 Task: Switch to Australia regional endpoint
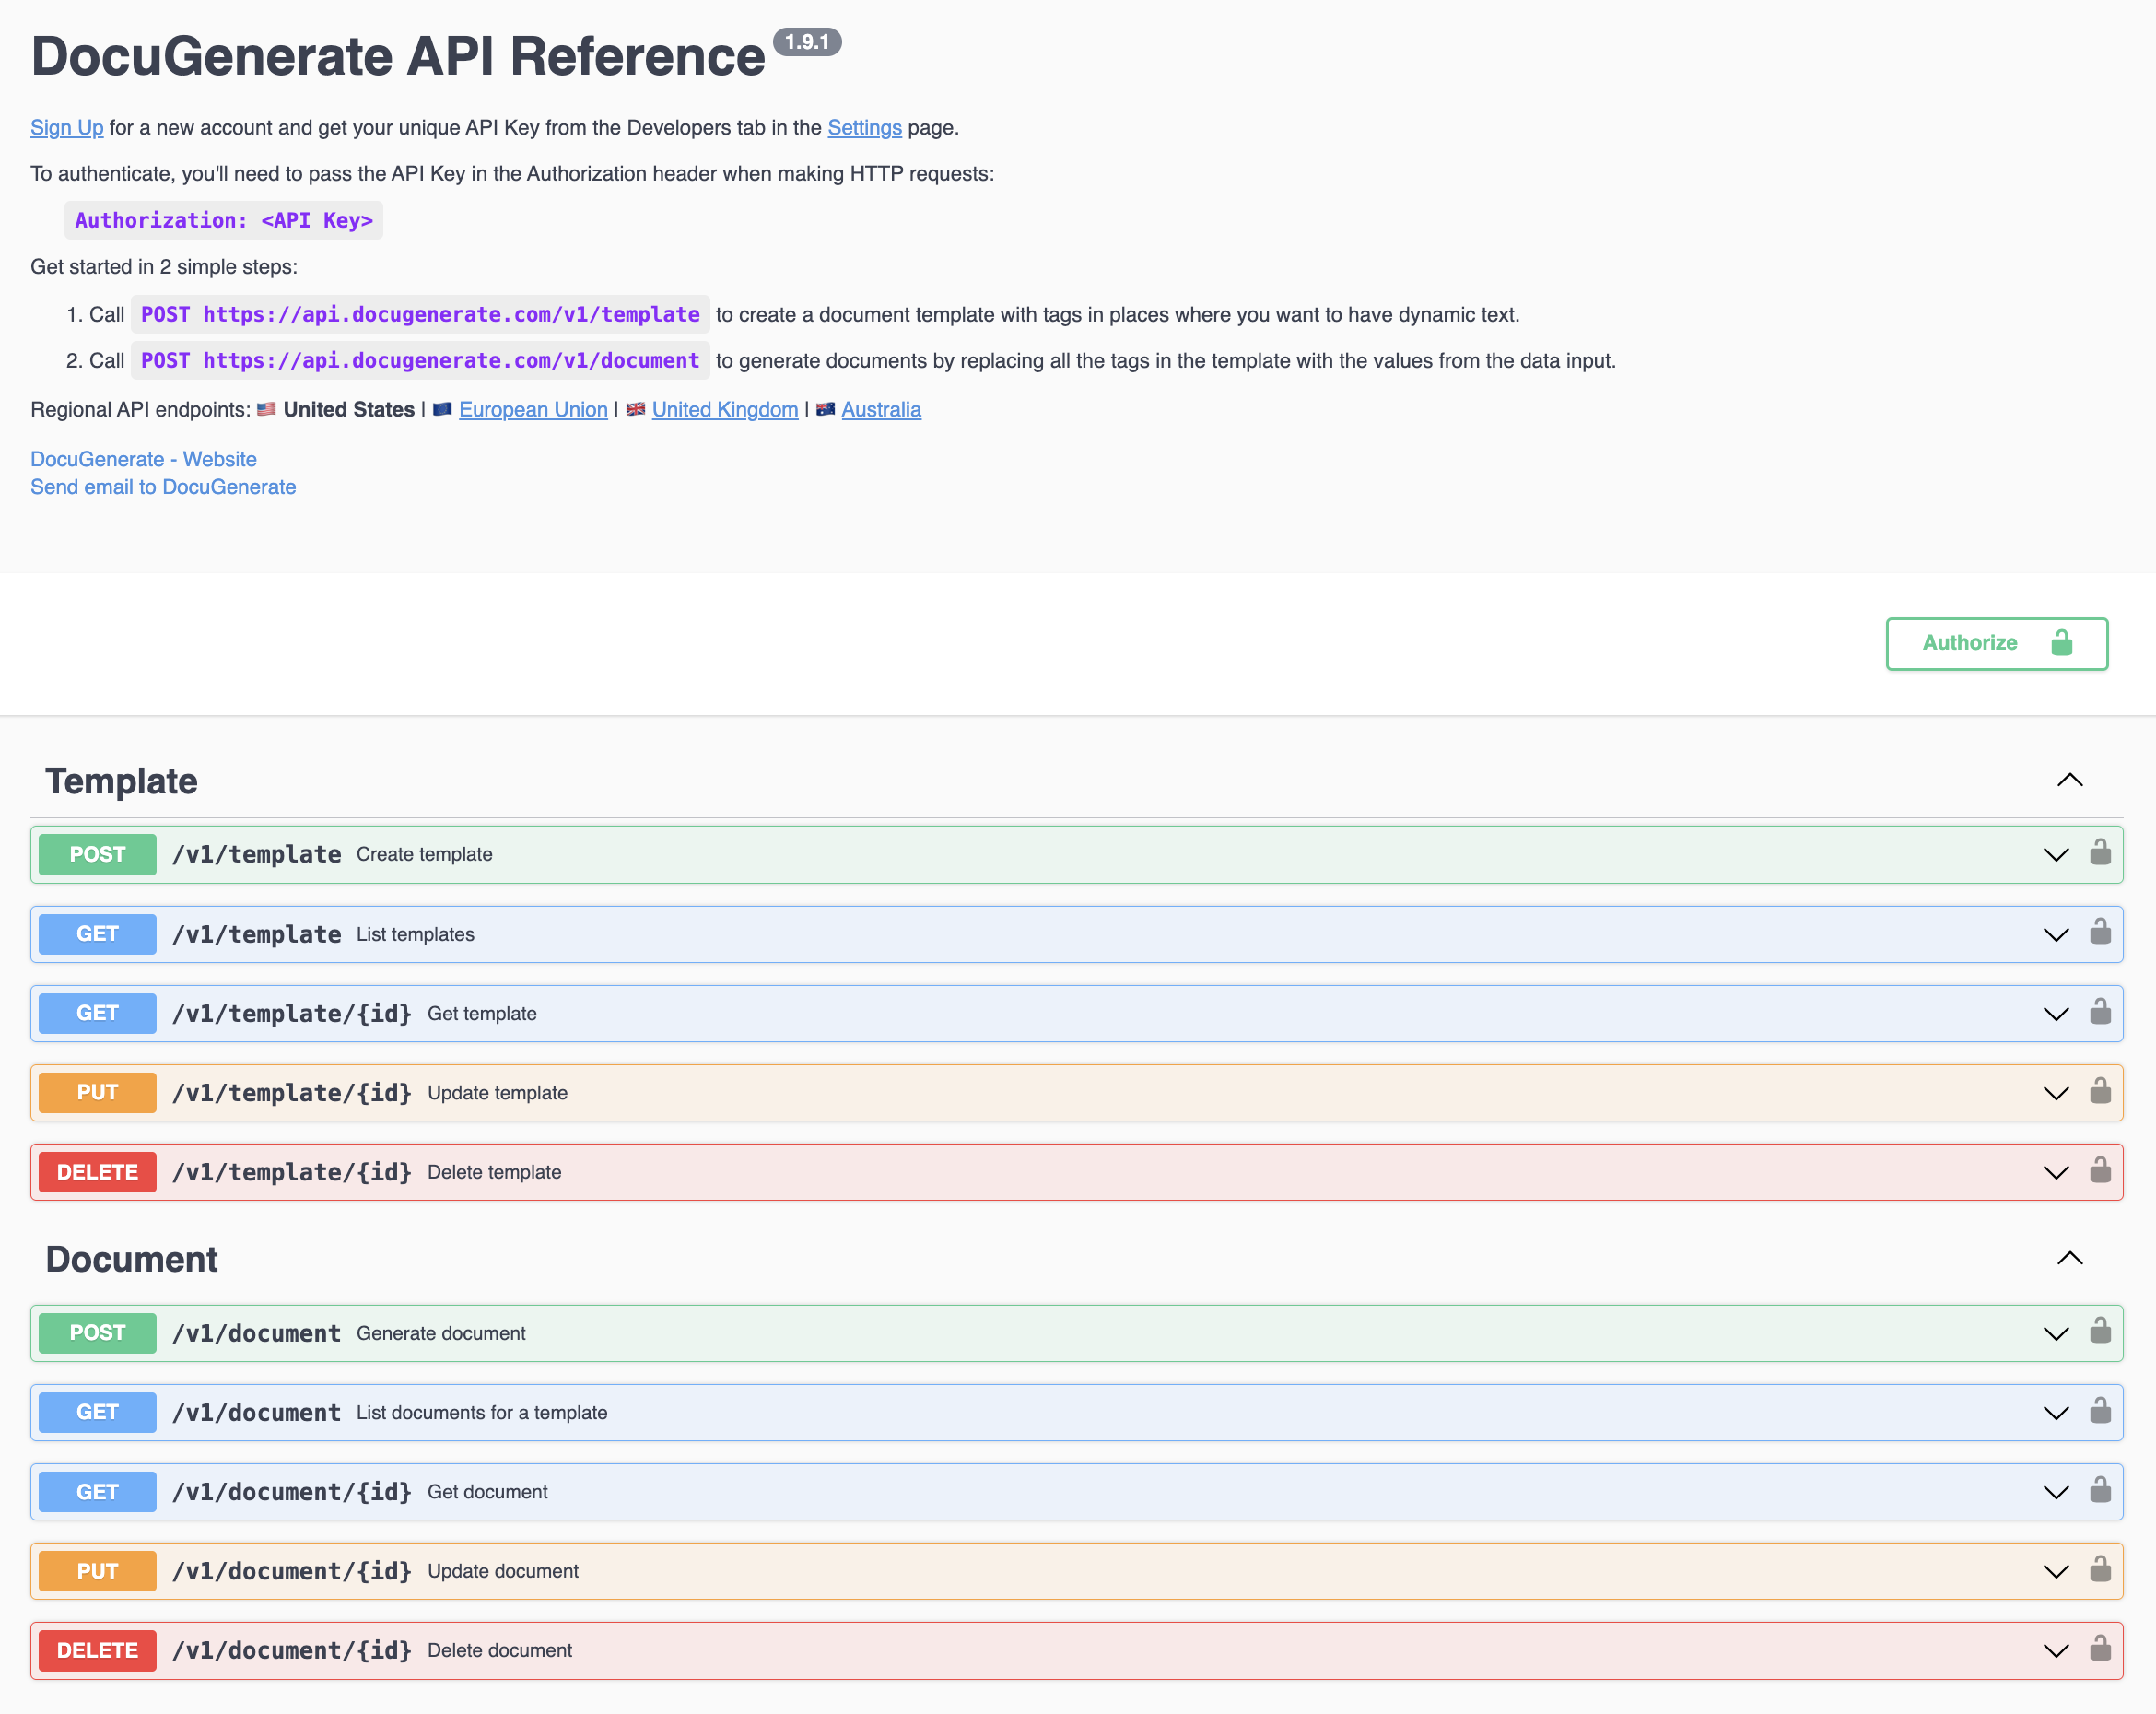(x=881, y=410)
